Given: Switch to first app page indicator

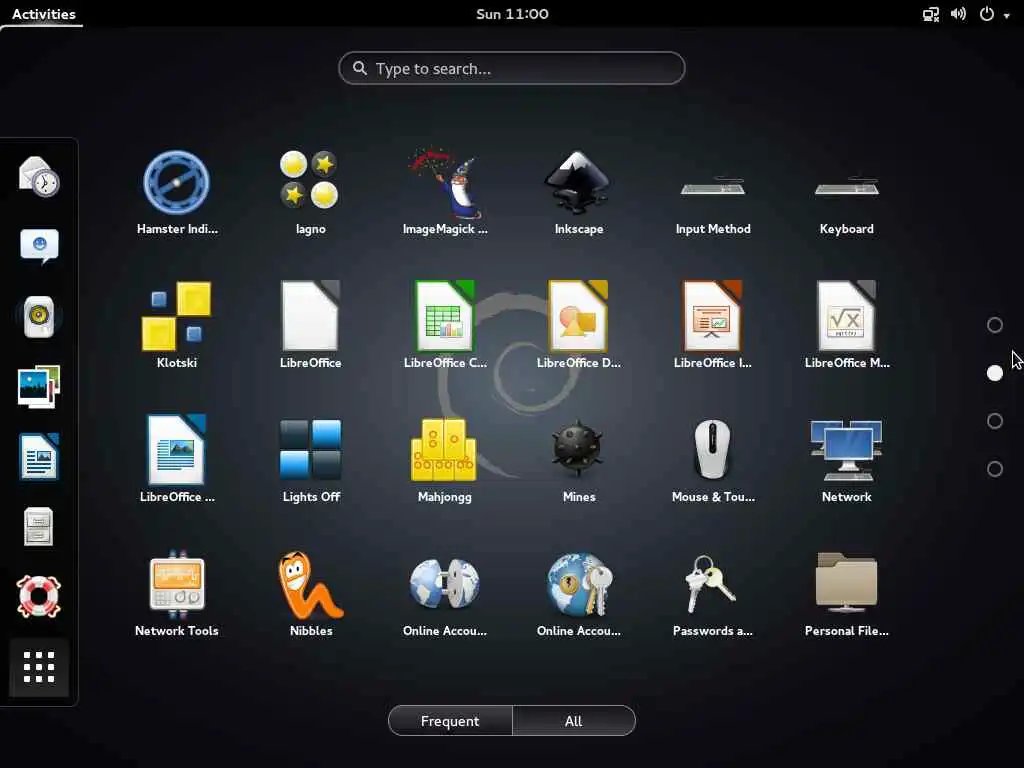Looking at the screenshot, I should click(x=995, y=325).
